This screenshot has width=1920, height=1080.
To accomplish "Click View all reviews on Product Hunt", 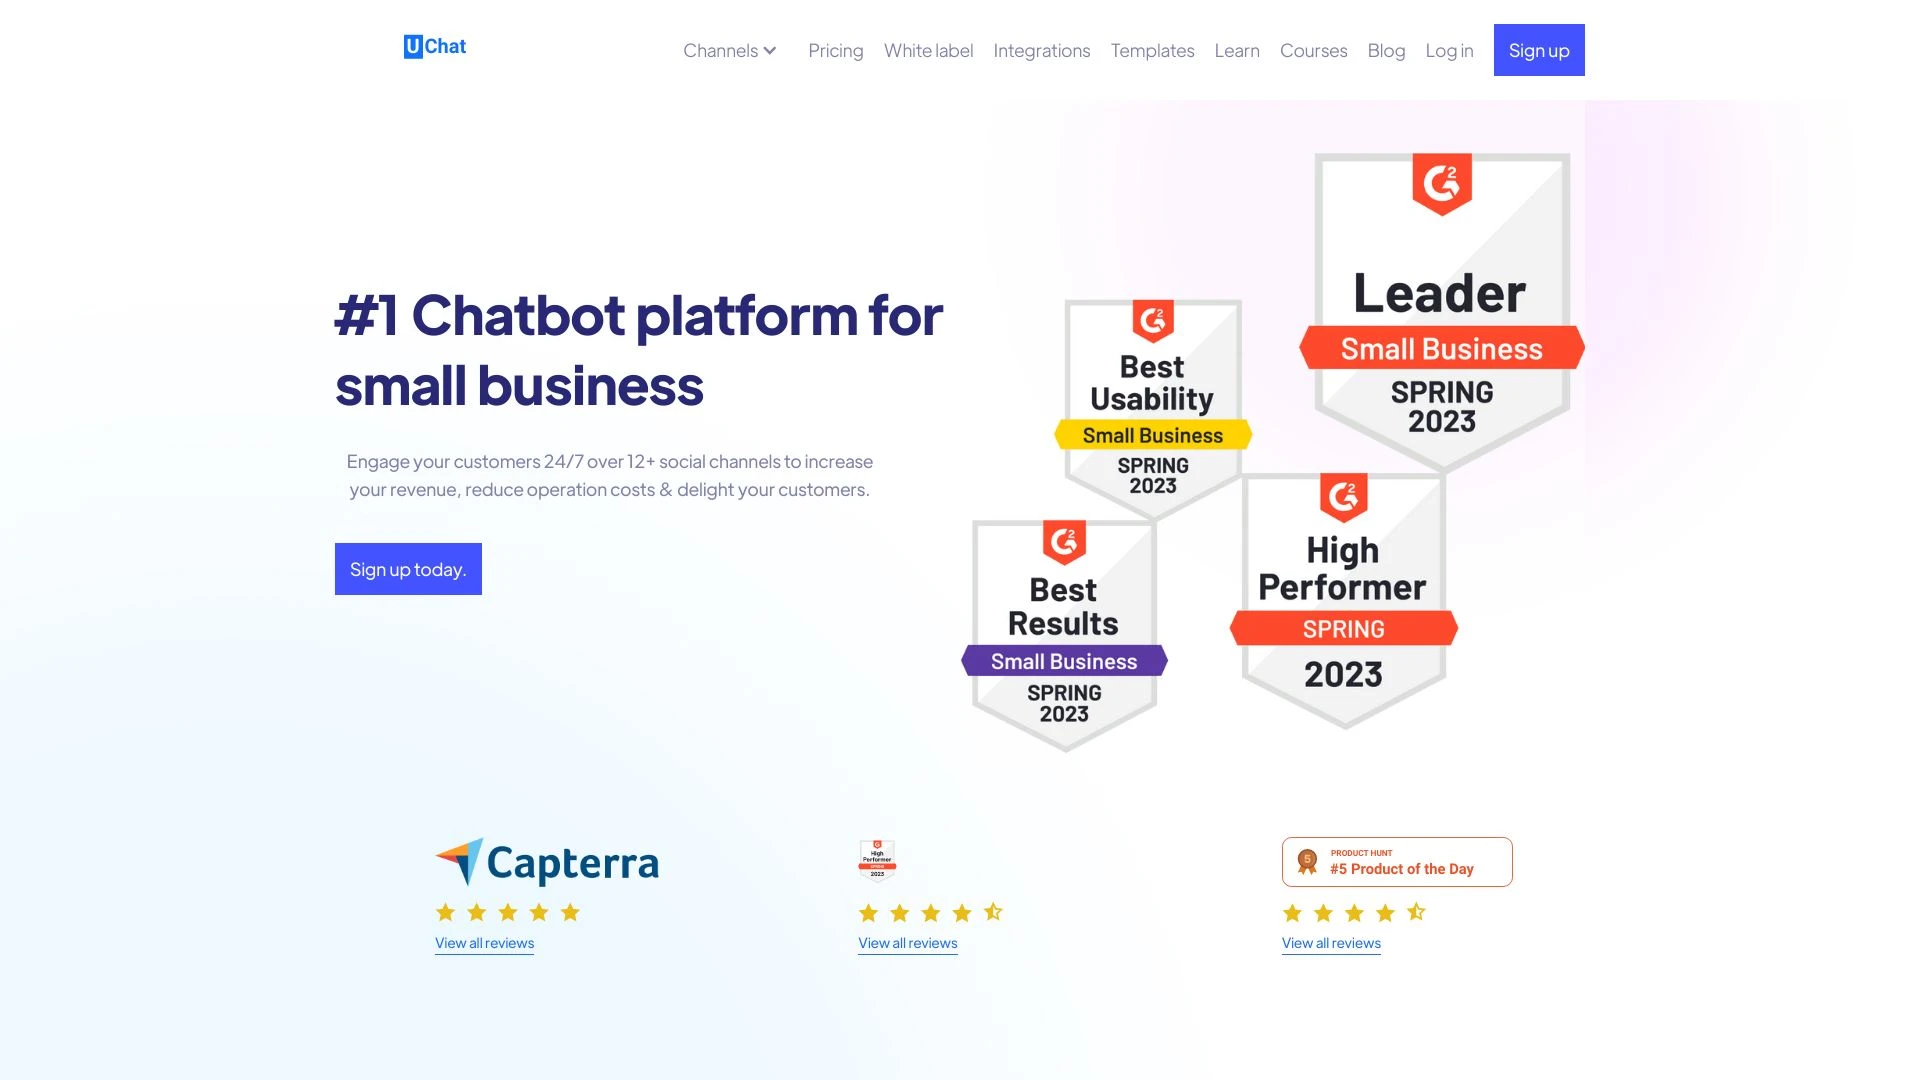I will point(1331,942).
